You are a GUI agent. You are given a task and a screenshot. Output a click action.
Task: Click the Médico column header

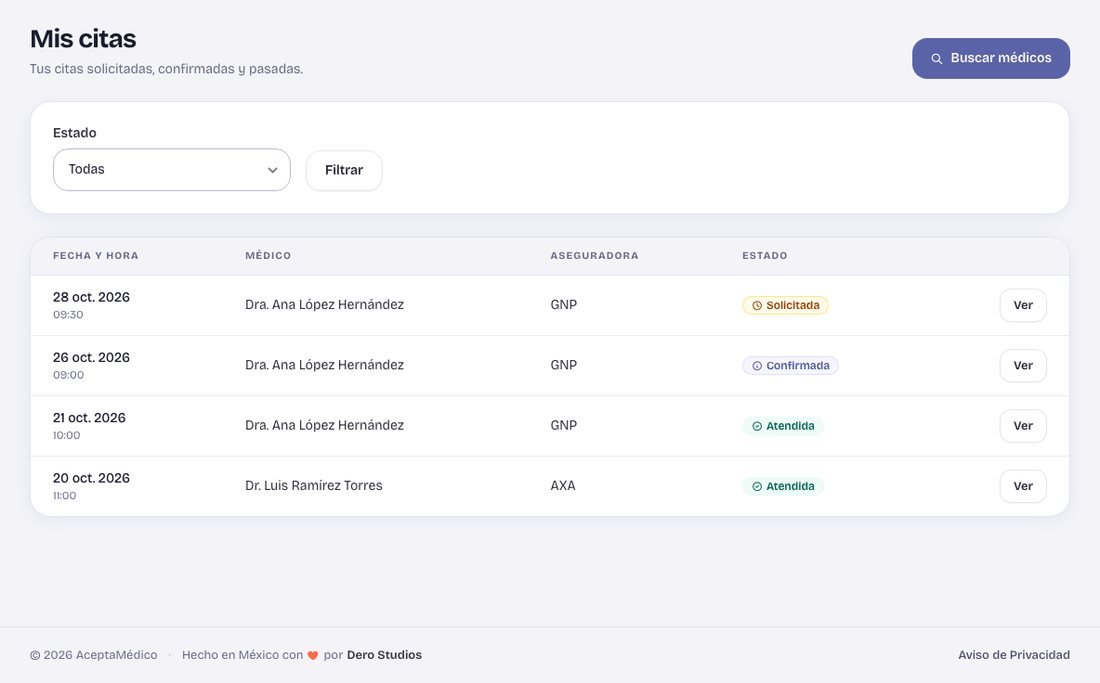point(268,256)
